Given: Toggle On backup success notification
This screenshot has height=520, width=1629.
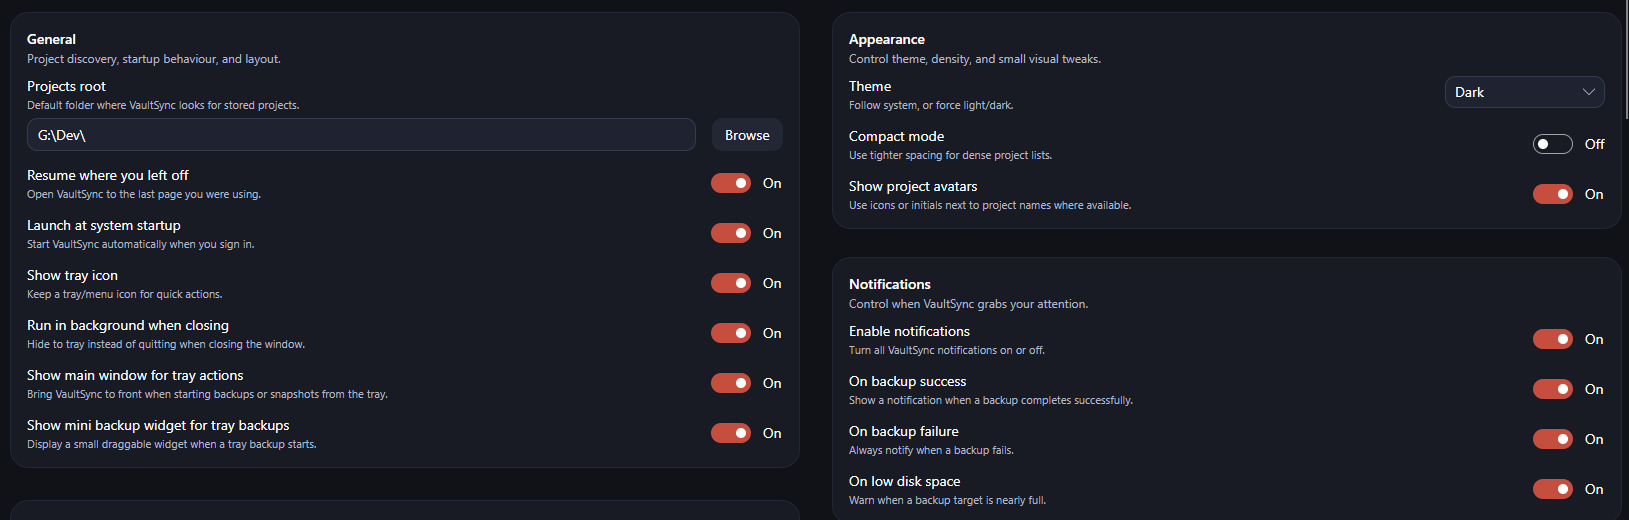Looking at the screenshot, I should 1552,389.
